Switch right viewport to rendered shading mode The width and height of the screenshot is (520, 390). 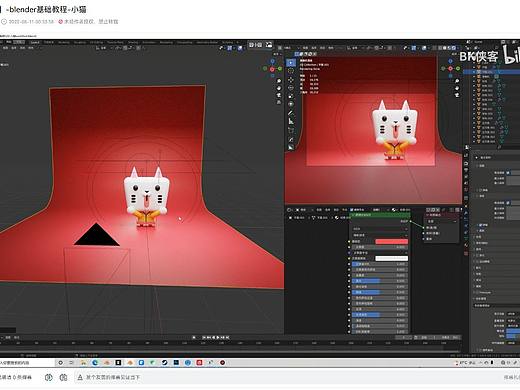[x=454, y=48]
